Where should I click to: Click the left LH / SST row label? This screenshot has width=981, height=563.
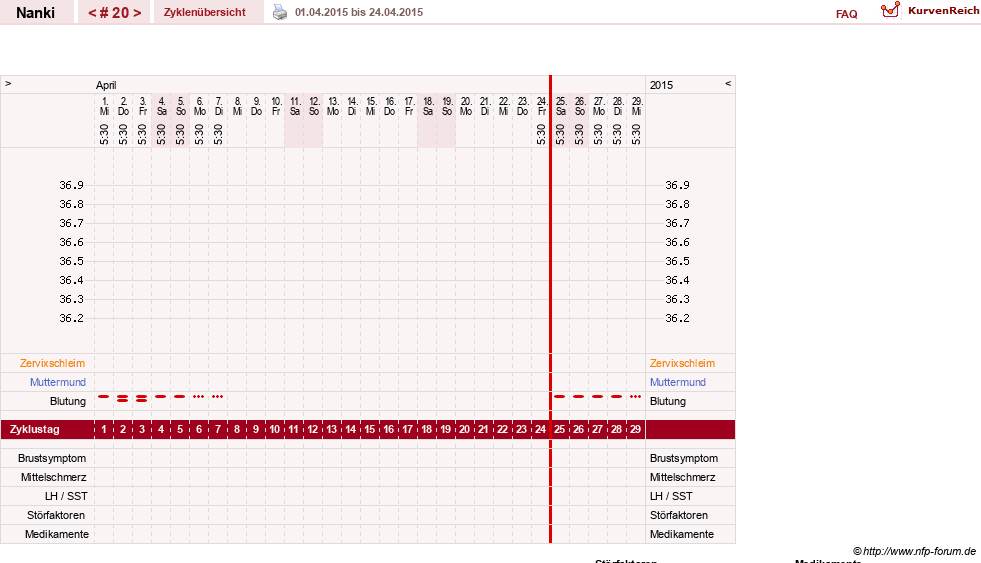tap(66, 496)
